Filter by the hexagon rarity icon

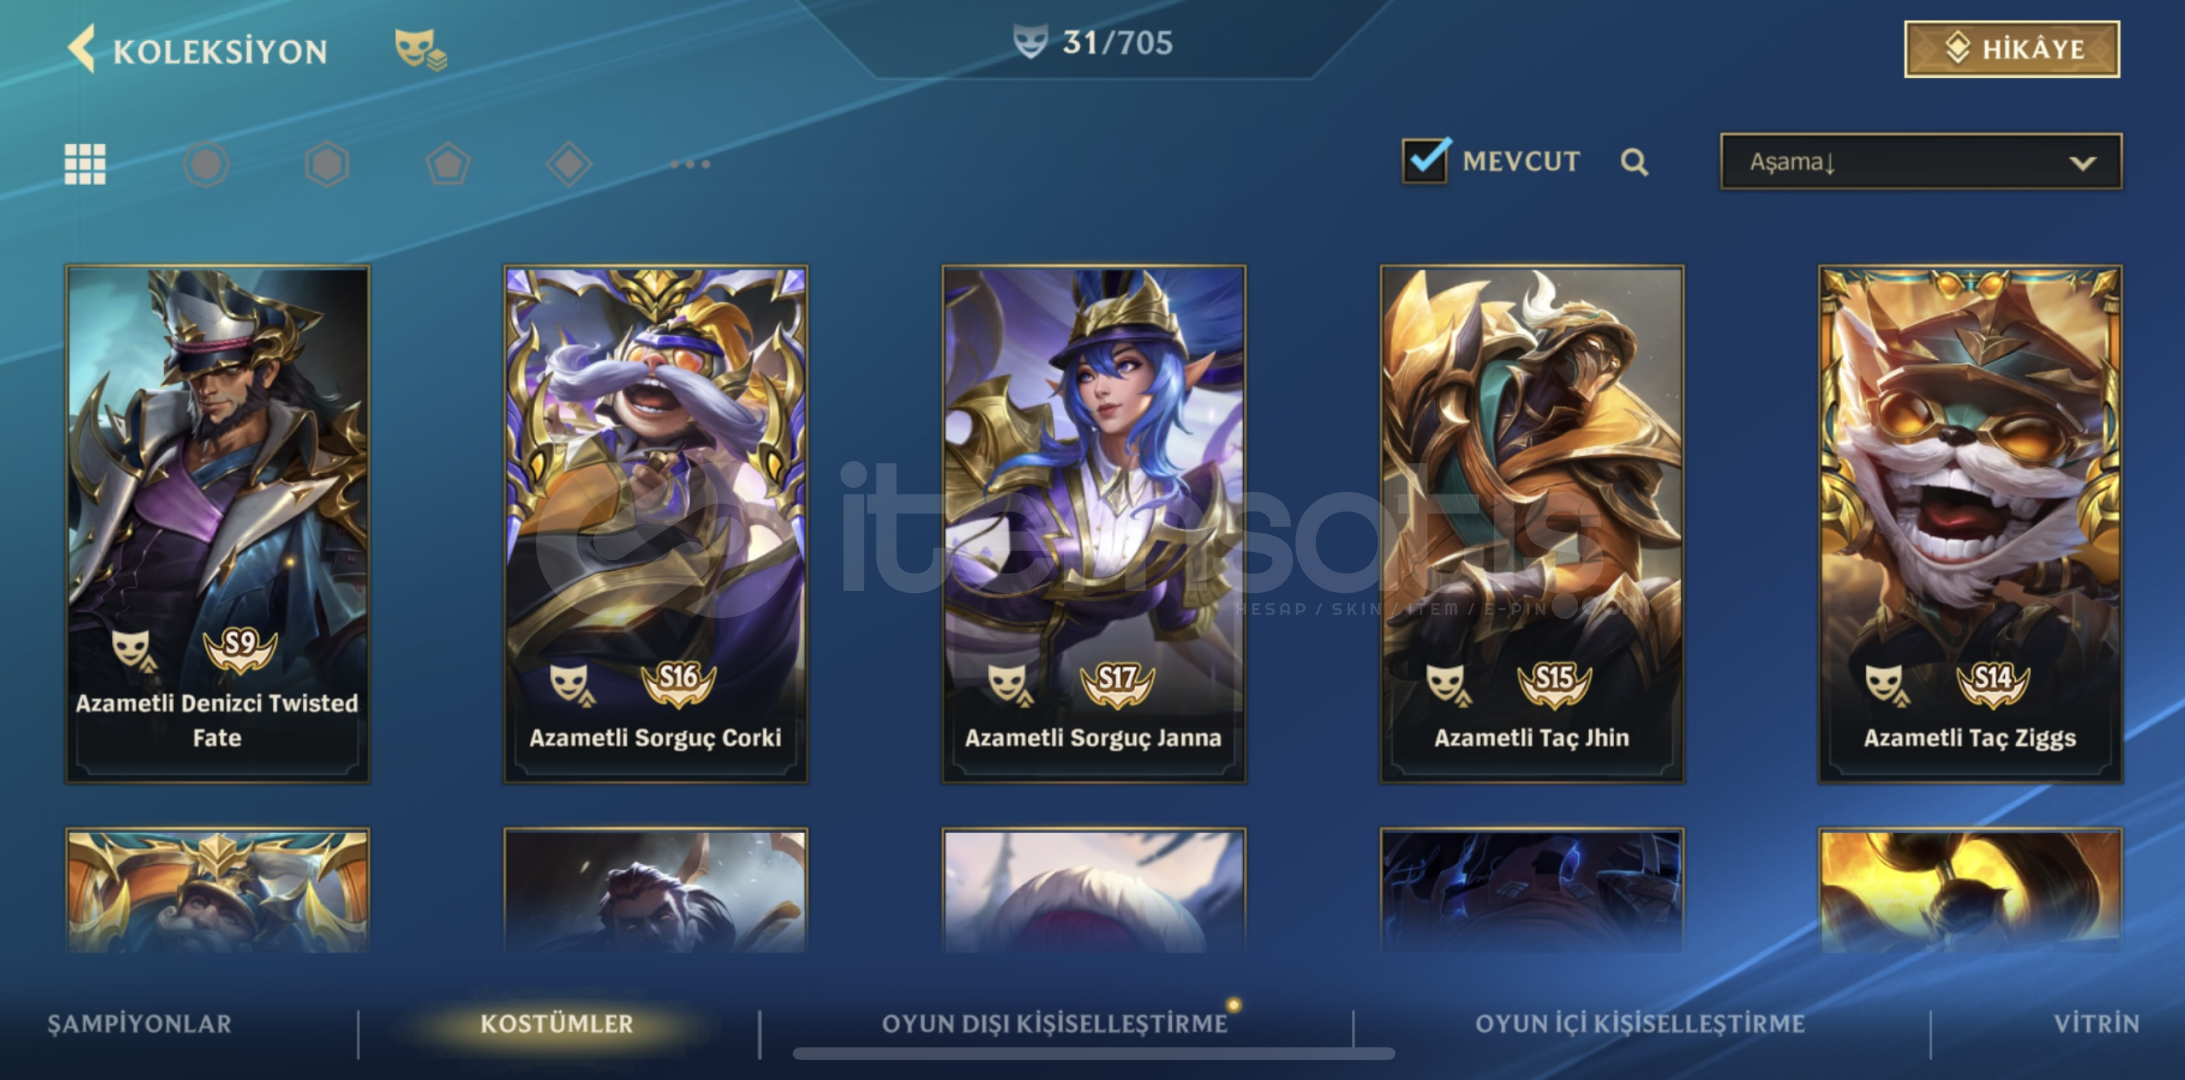coord(327,164)
